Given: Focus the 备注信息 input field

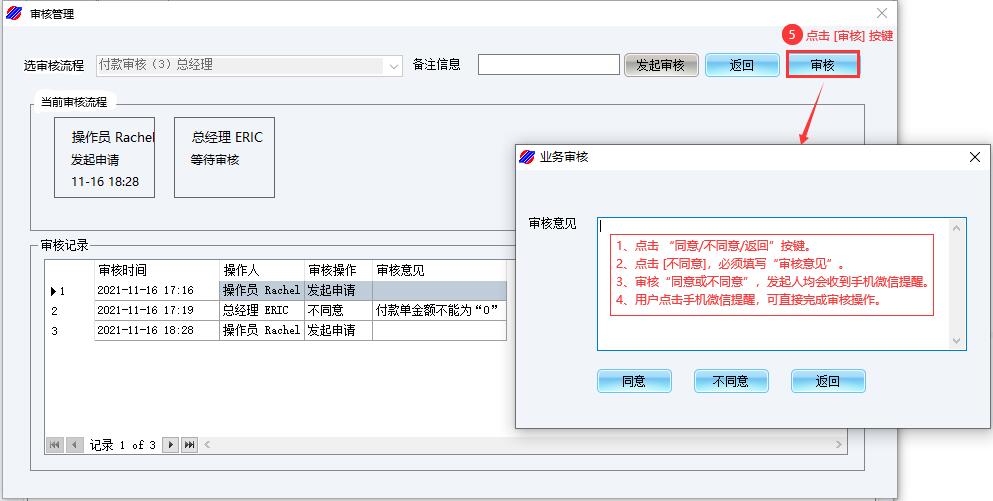Looking at the screenshot, I should pos(548,65).
